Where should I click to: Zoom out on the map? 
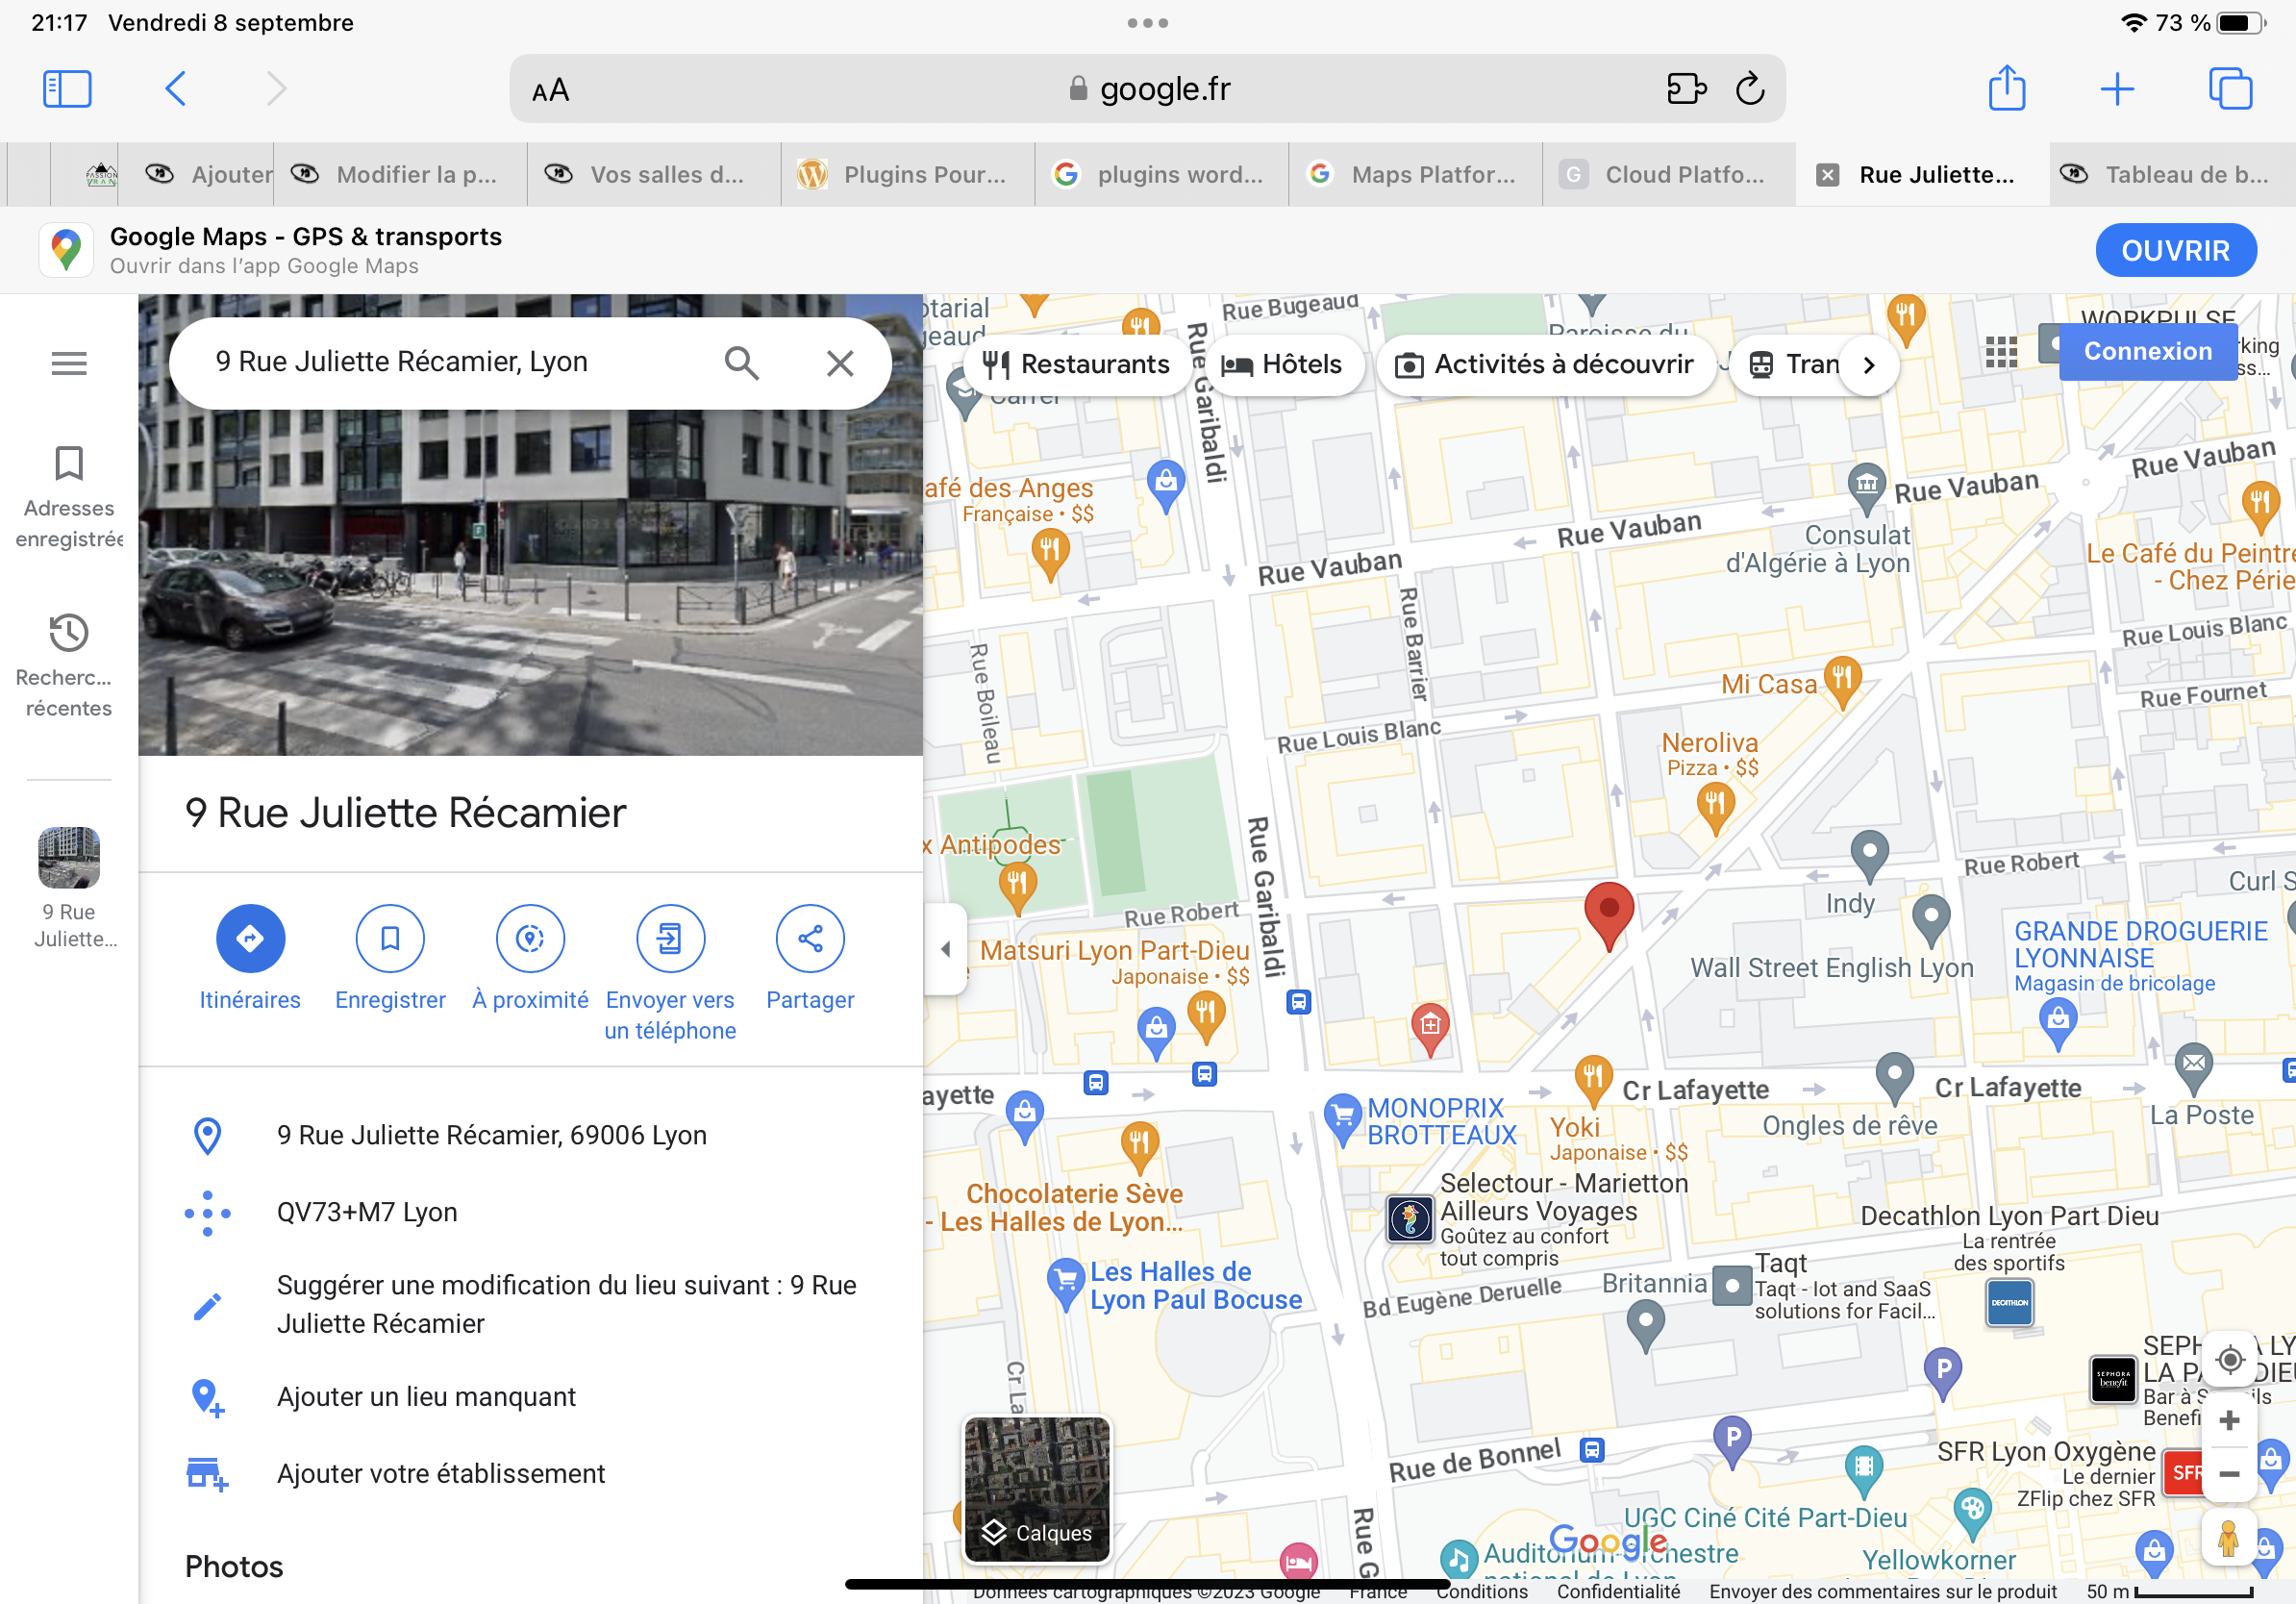(2229, 1473)
